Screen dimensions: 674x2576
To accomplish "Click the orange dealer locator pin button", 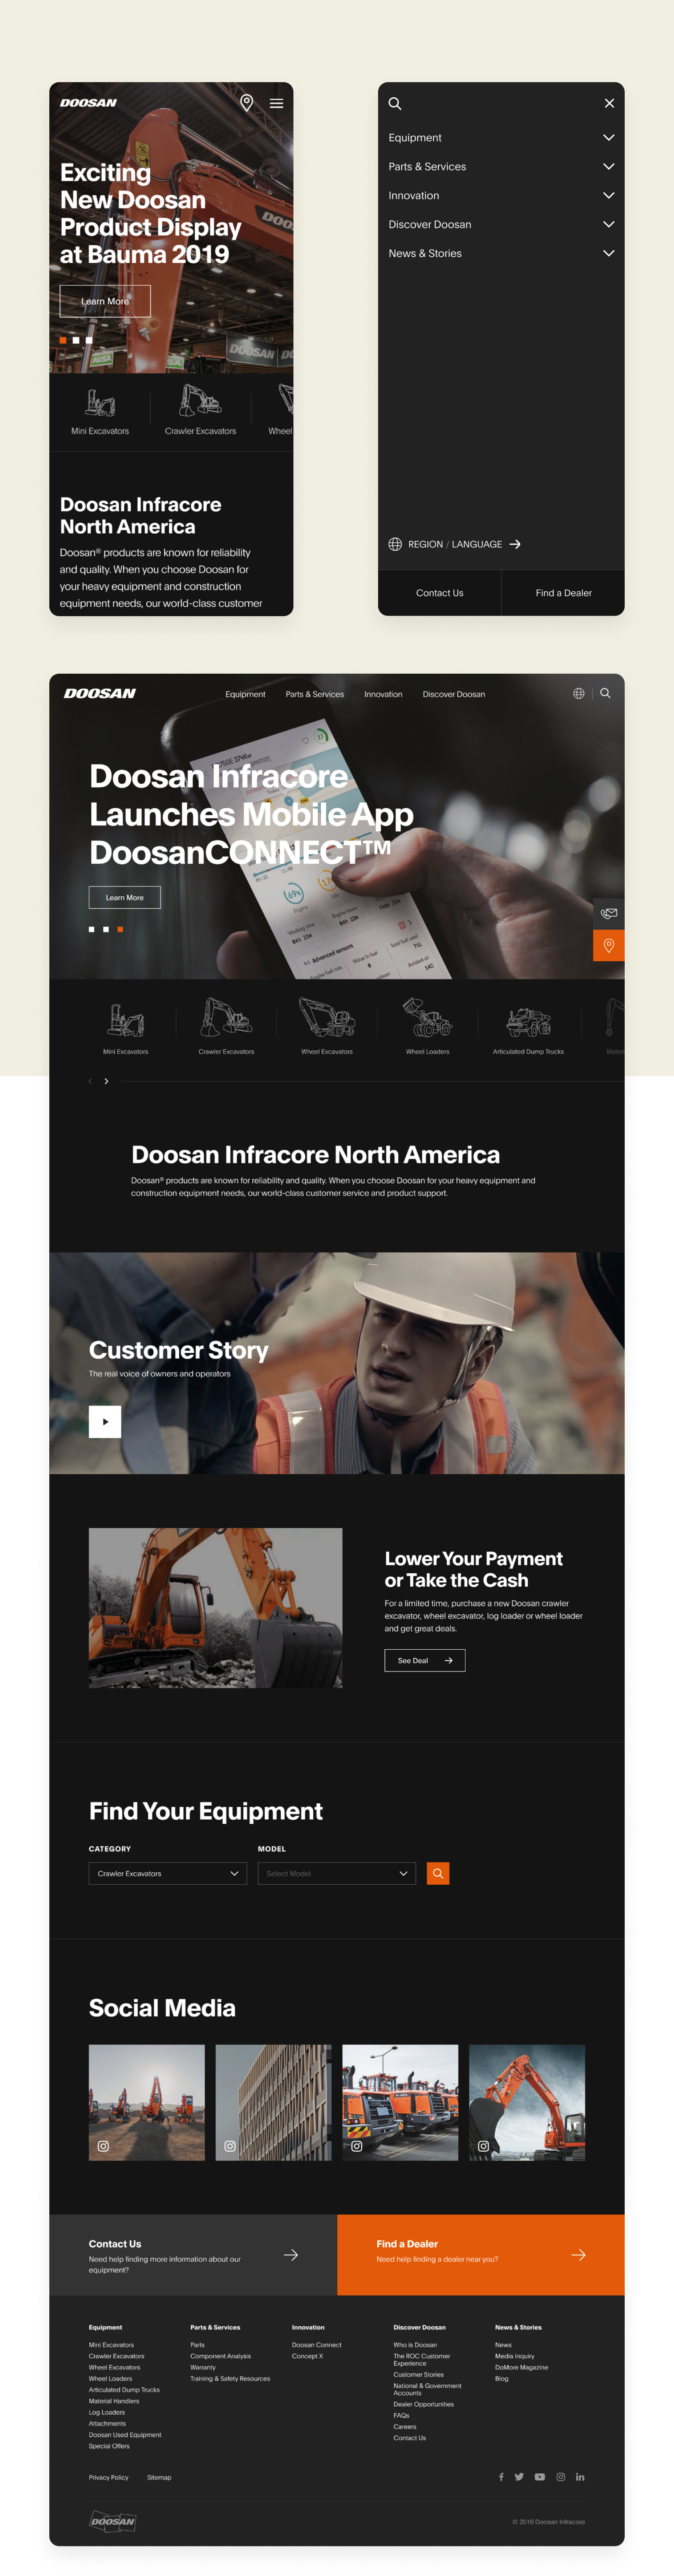I will click(608, 945).
